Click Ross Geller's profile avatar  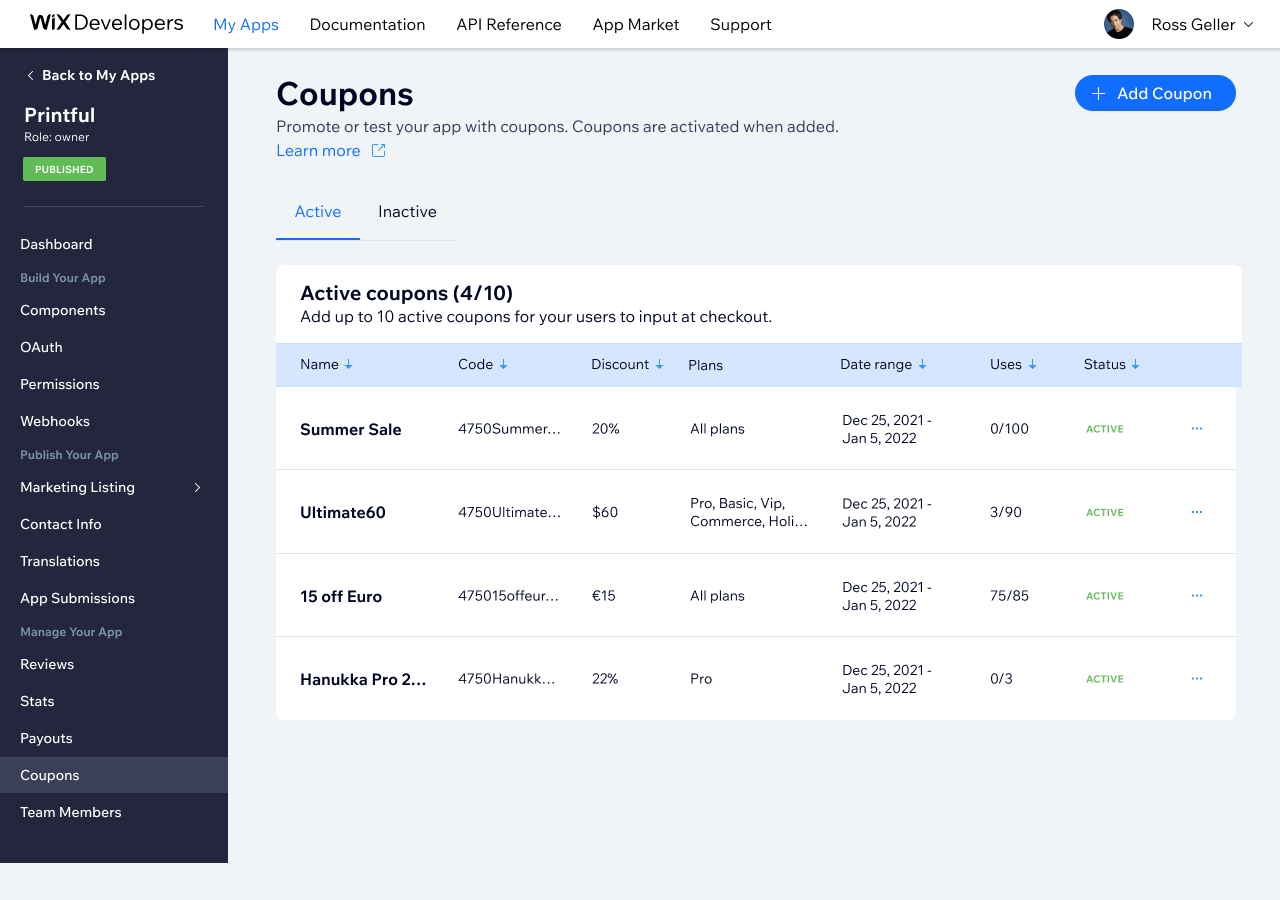click(x=1118, y=24)
